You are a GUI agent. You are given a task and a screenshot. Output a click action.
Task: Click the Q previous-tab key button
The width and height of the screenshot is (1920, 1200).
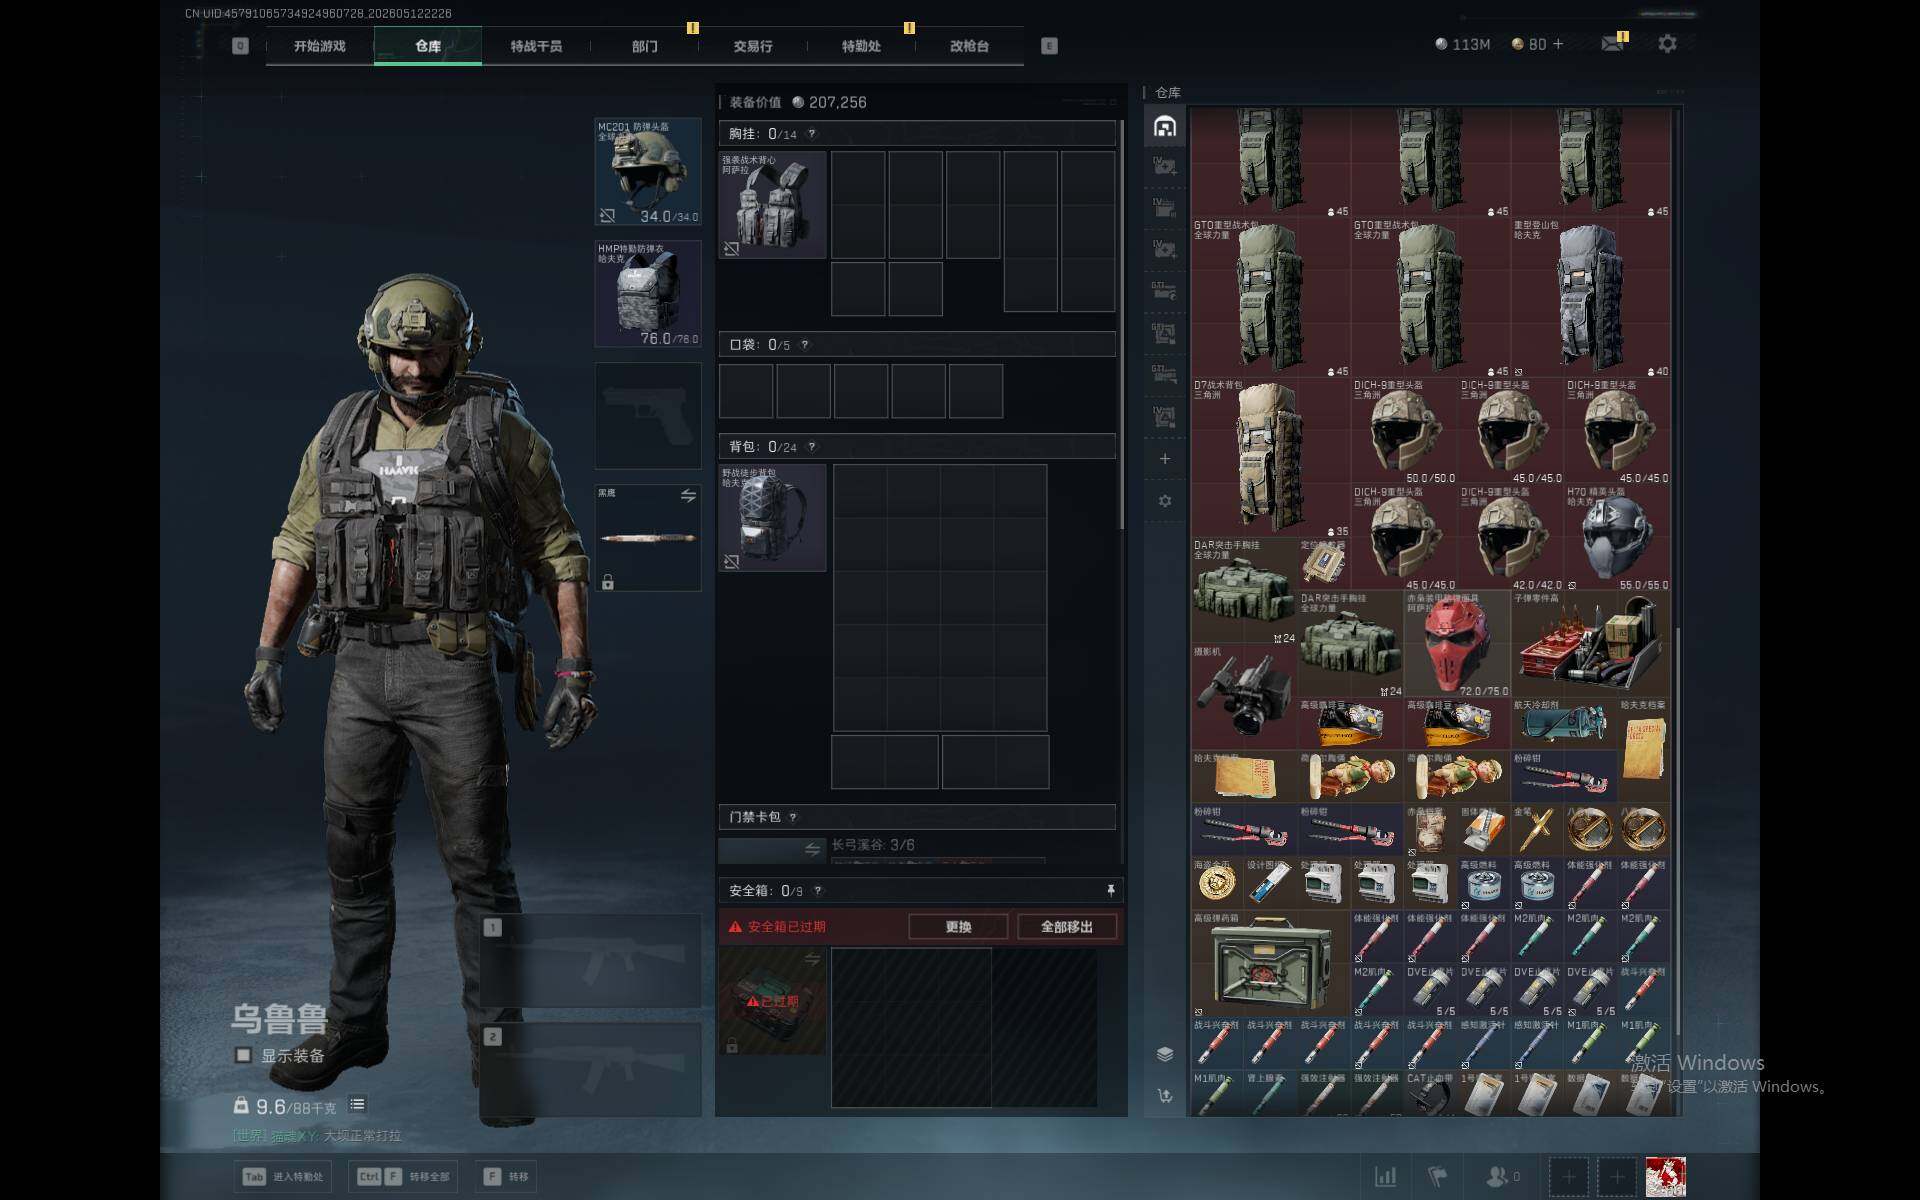click(240, 46)
